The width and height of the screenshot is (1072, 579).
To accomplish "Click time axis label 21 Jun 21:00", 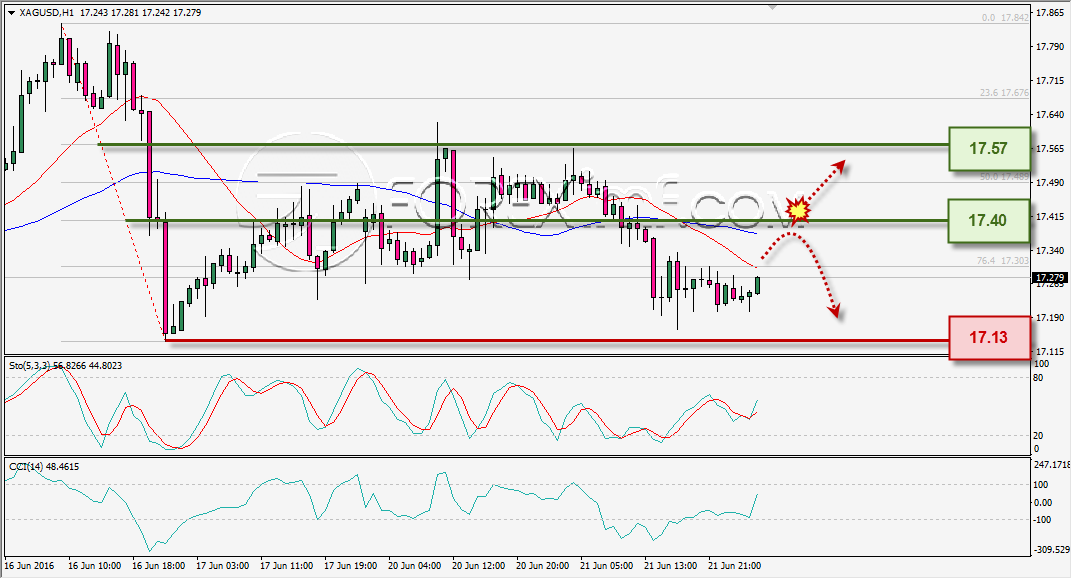I will tap(734, 566).
